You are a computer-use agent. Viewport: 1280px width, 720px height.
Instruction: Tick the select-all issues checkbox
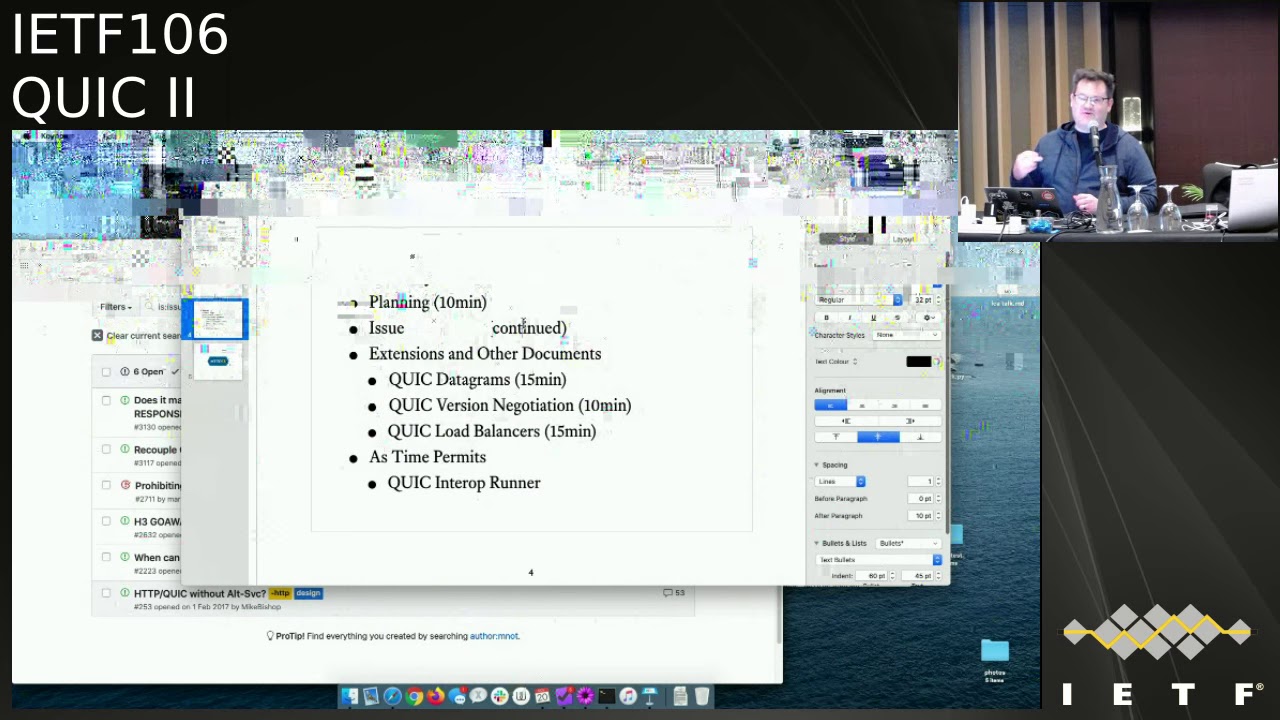click(x=106, y=372)
